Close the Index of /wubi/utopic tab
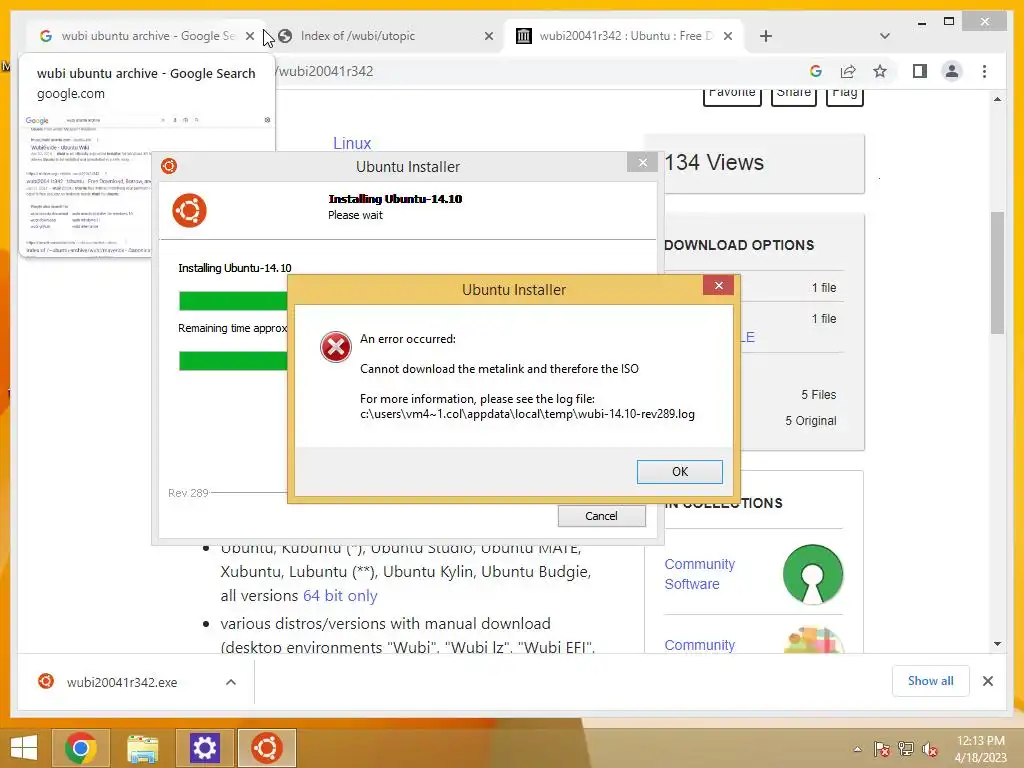The width and height of the screenshot is (1024, 768). tap(488, 36)
